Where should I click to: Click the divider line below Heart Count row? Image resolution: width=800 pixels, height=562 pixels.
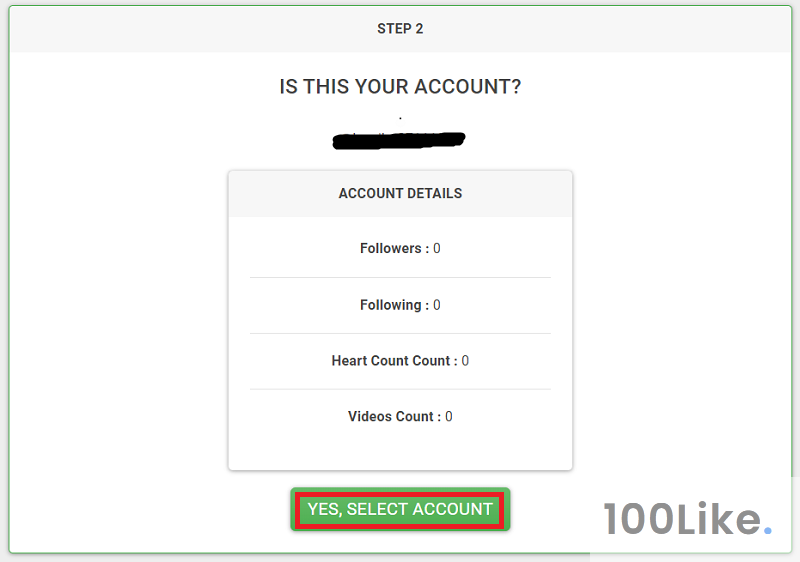(400, 389)
